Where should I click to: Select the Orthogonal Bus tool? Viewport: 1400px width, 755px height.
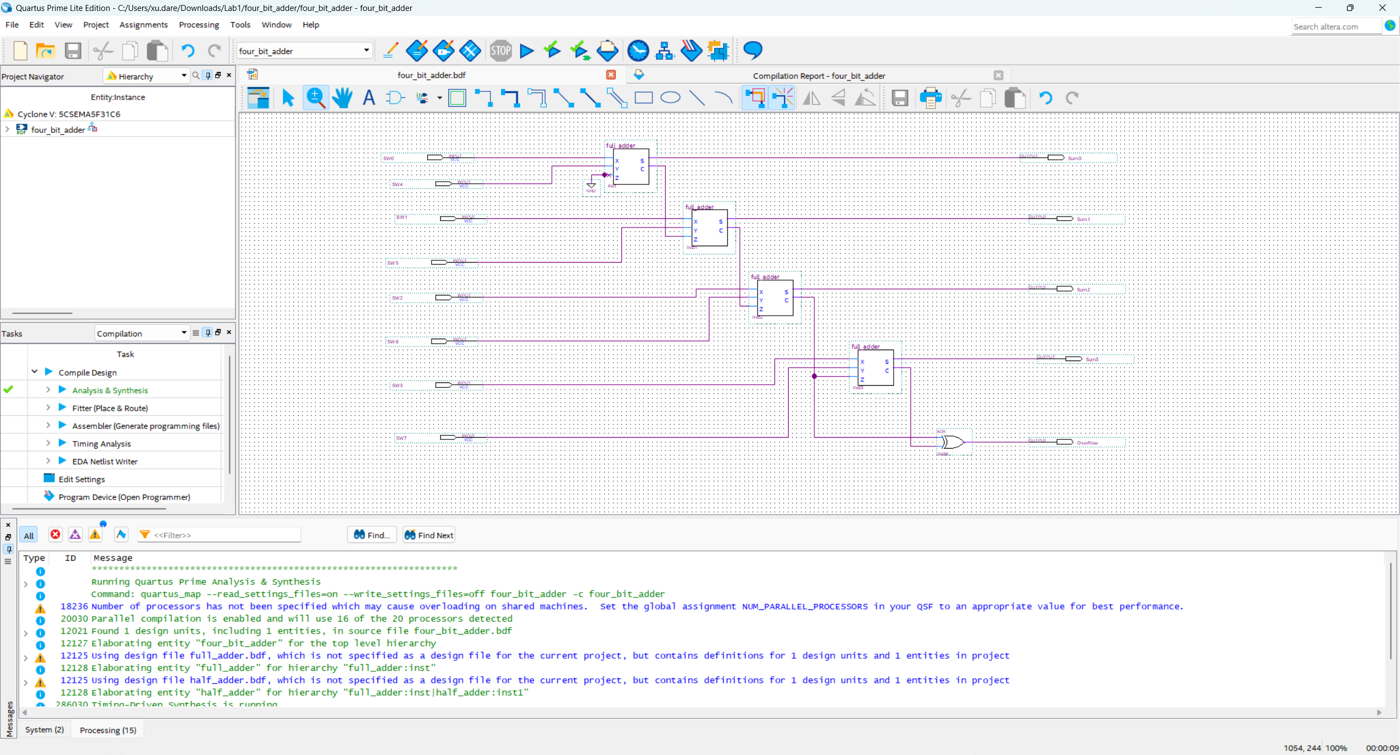(x=511, y=98)
